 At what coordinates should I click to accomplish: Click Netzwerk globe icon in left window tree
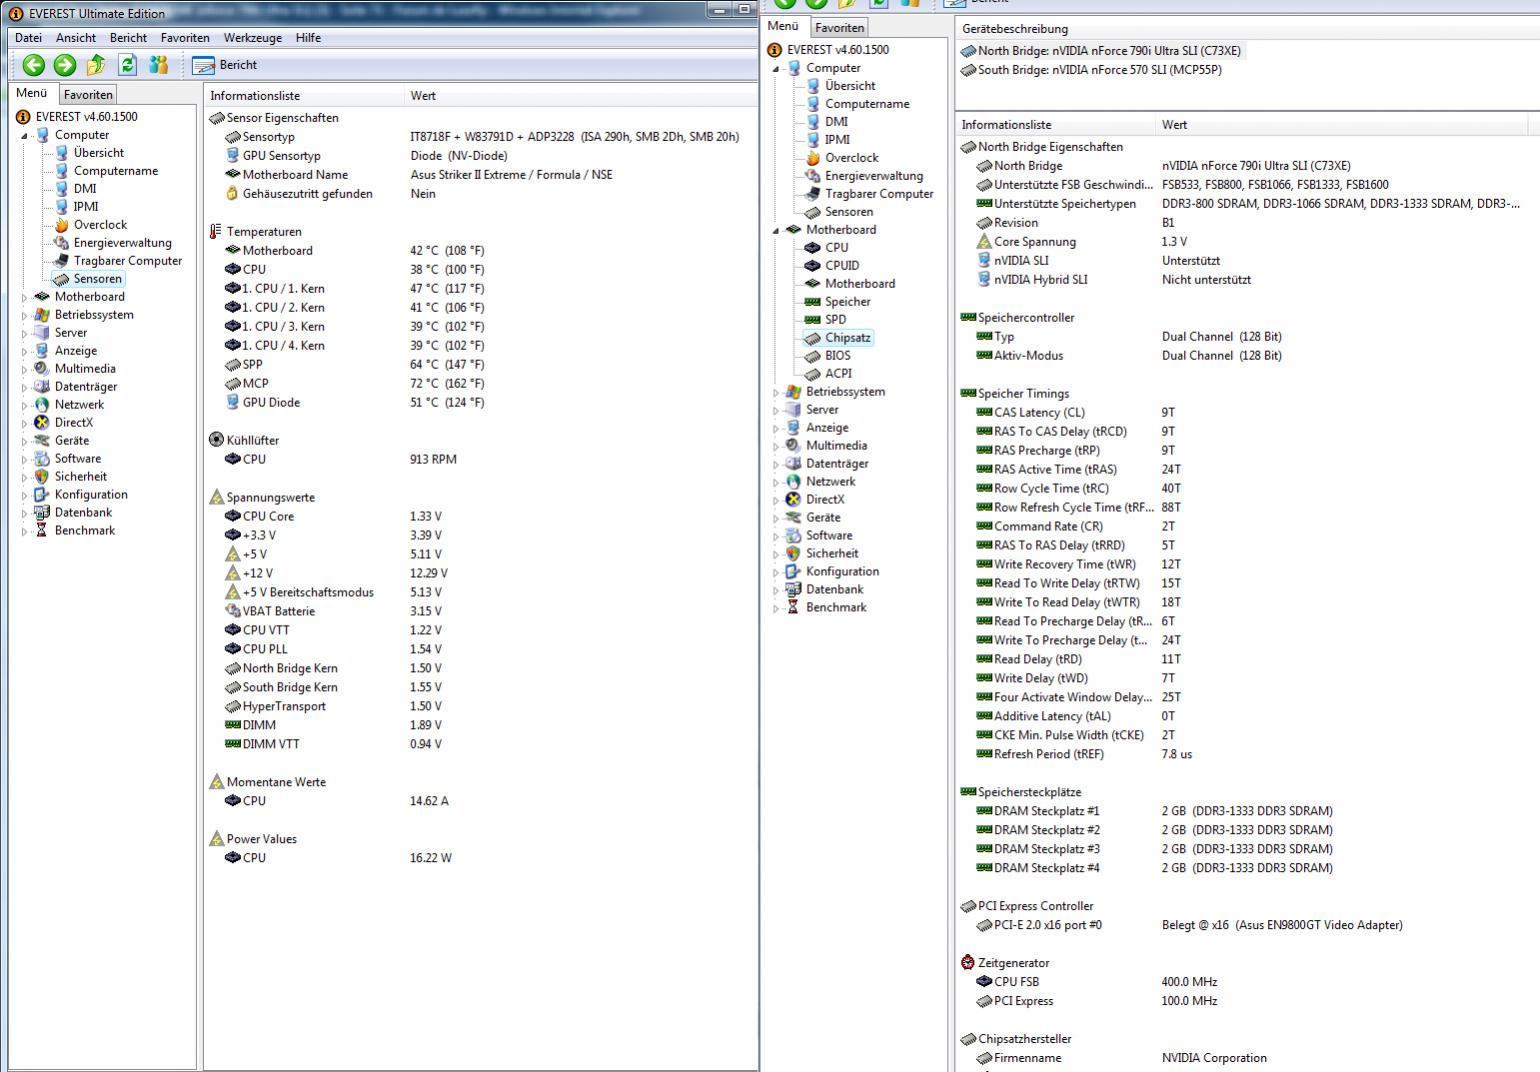(42, 405)
